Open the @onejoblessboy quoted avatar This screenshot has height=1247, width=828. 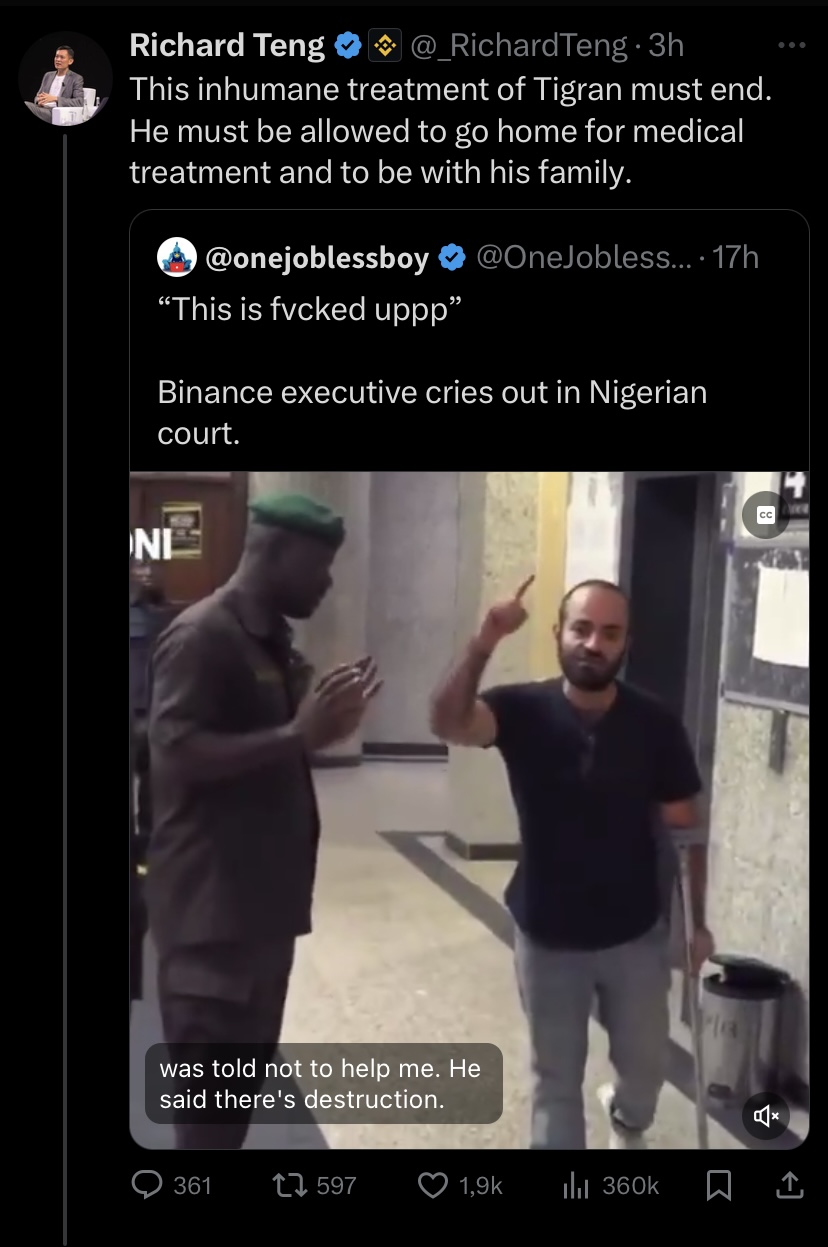176,257
